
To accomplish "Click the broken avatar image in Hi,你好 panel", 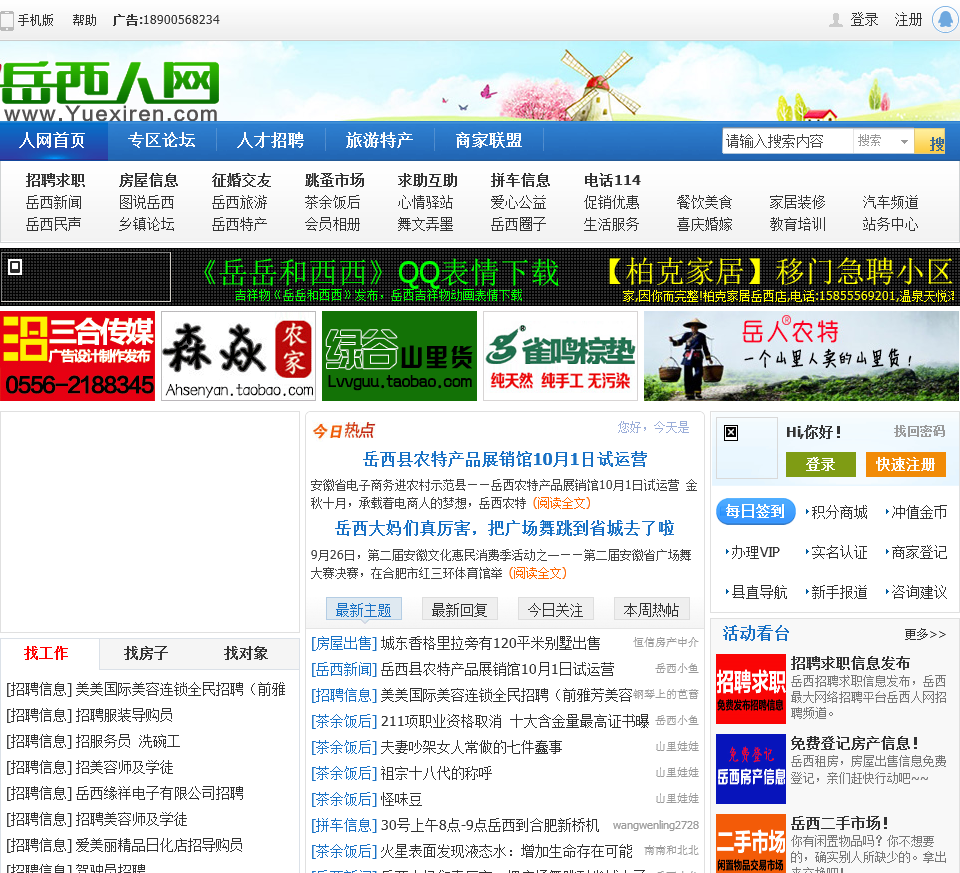I will tap(731, 433).
